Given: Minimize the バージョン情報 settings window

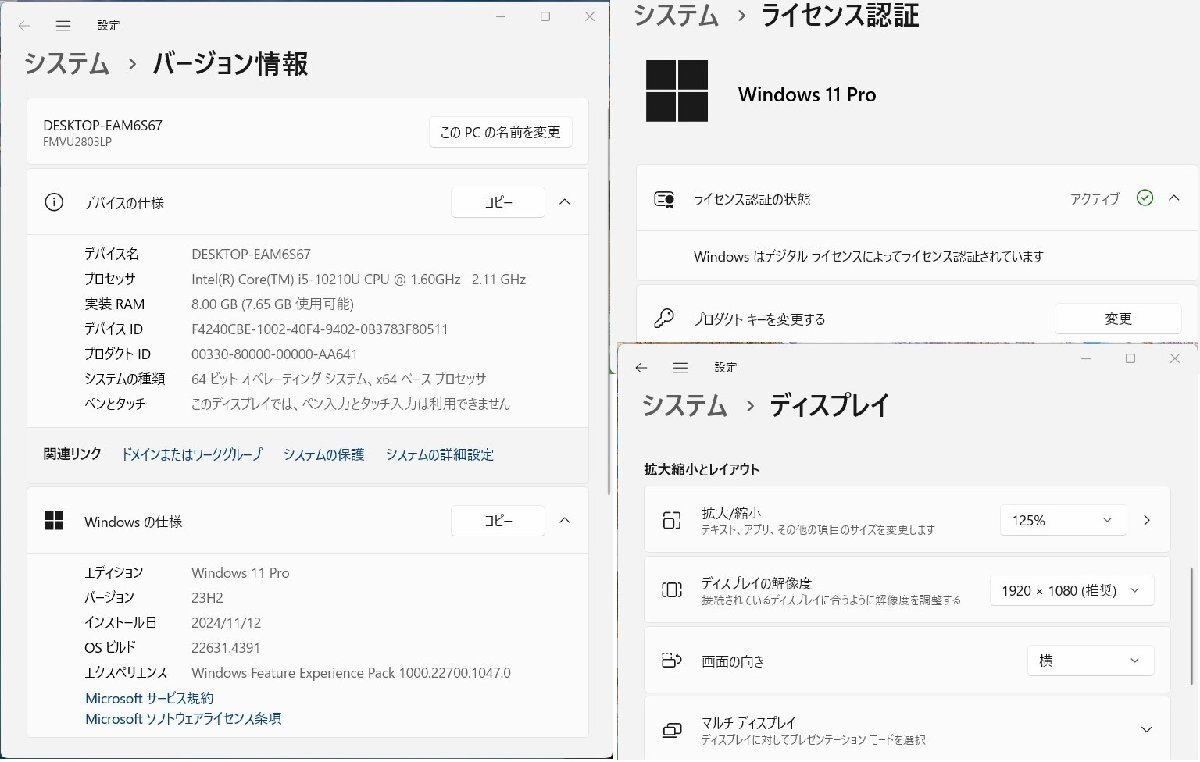Looking at the screenshot, I should point(500,17).
